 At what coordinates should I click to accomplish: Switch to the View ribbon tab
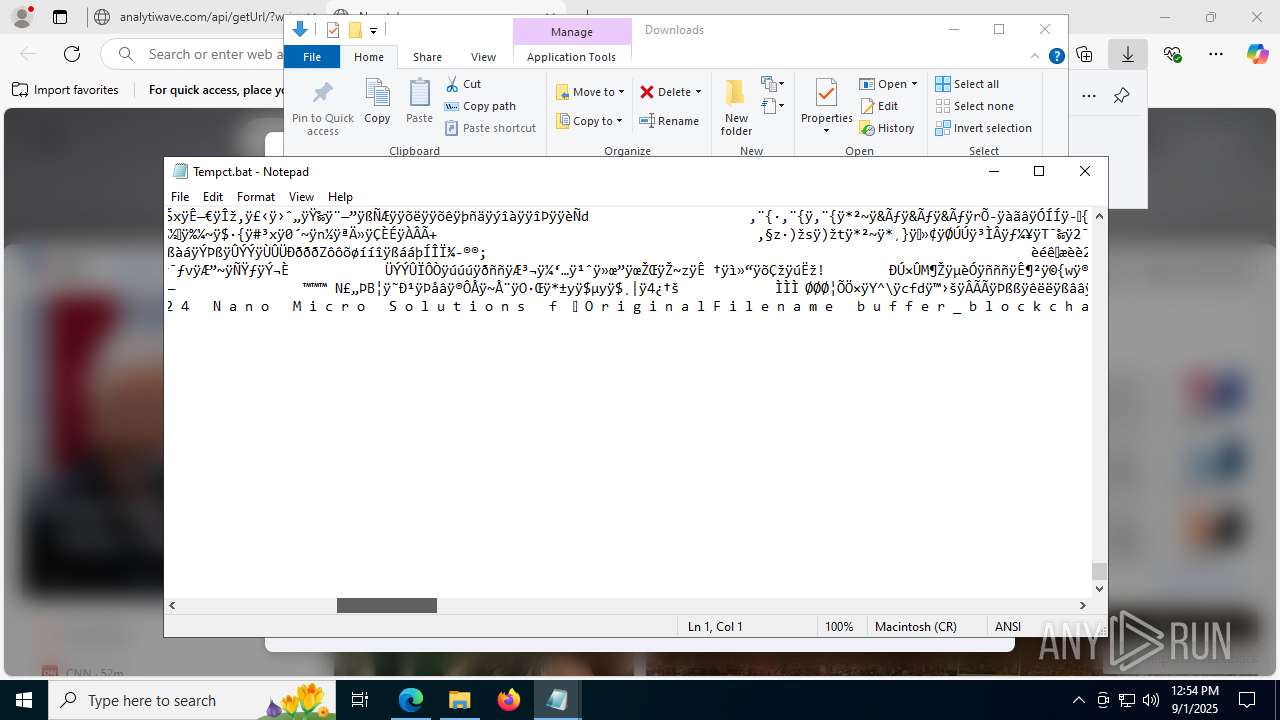[x=483, y=57]
